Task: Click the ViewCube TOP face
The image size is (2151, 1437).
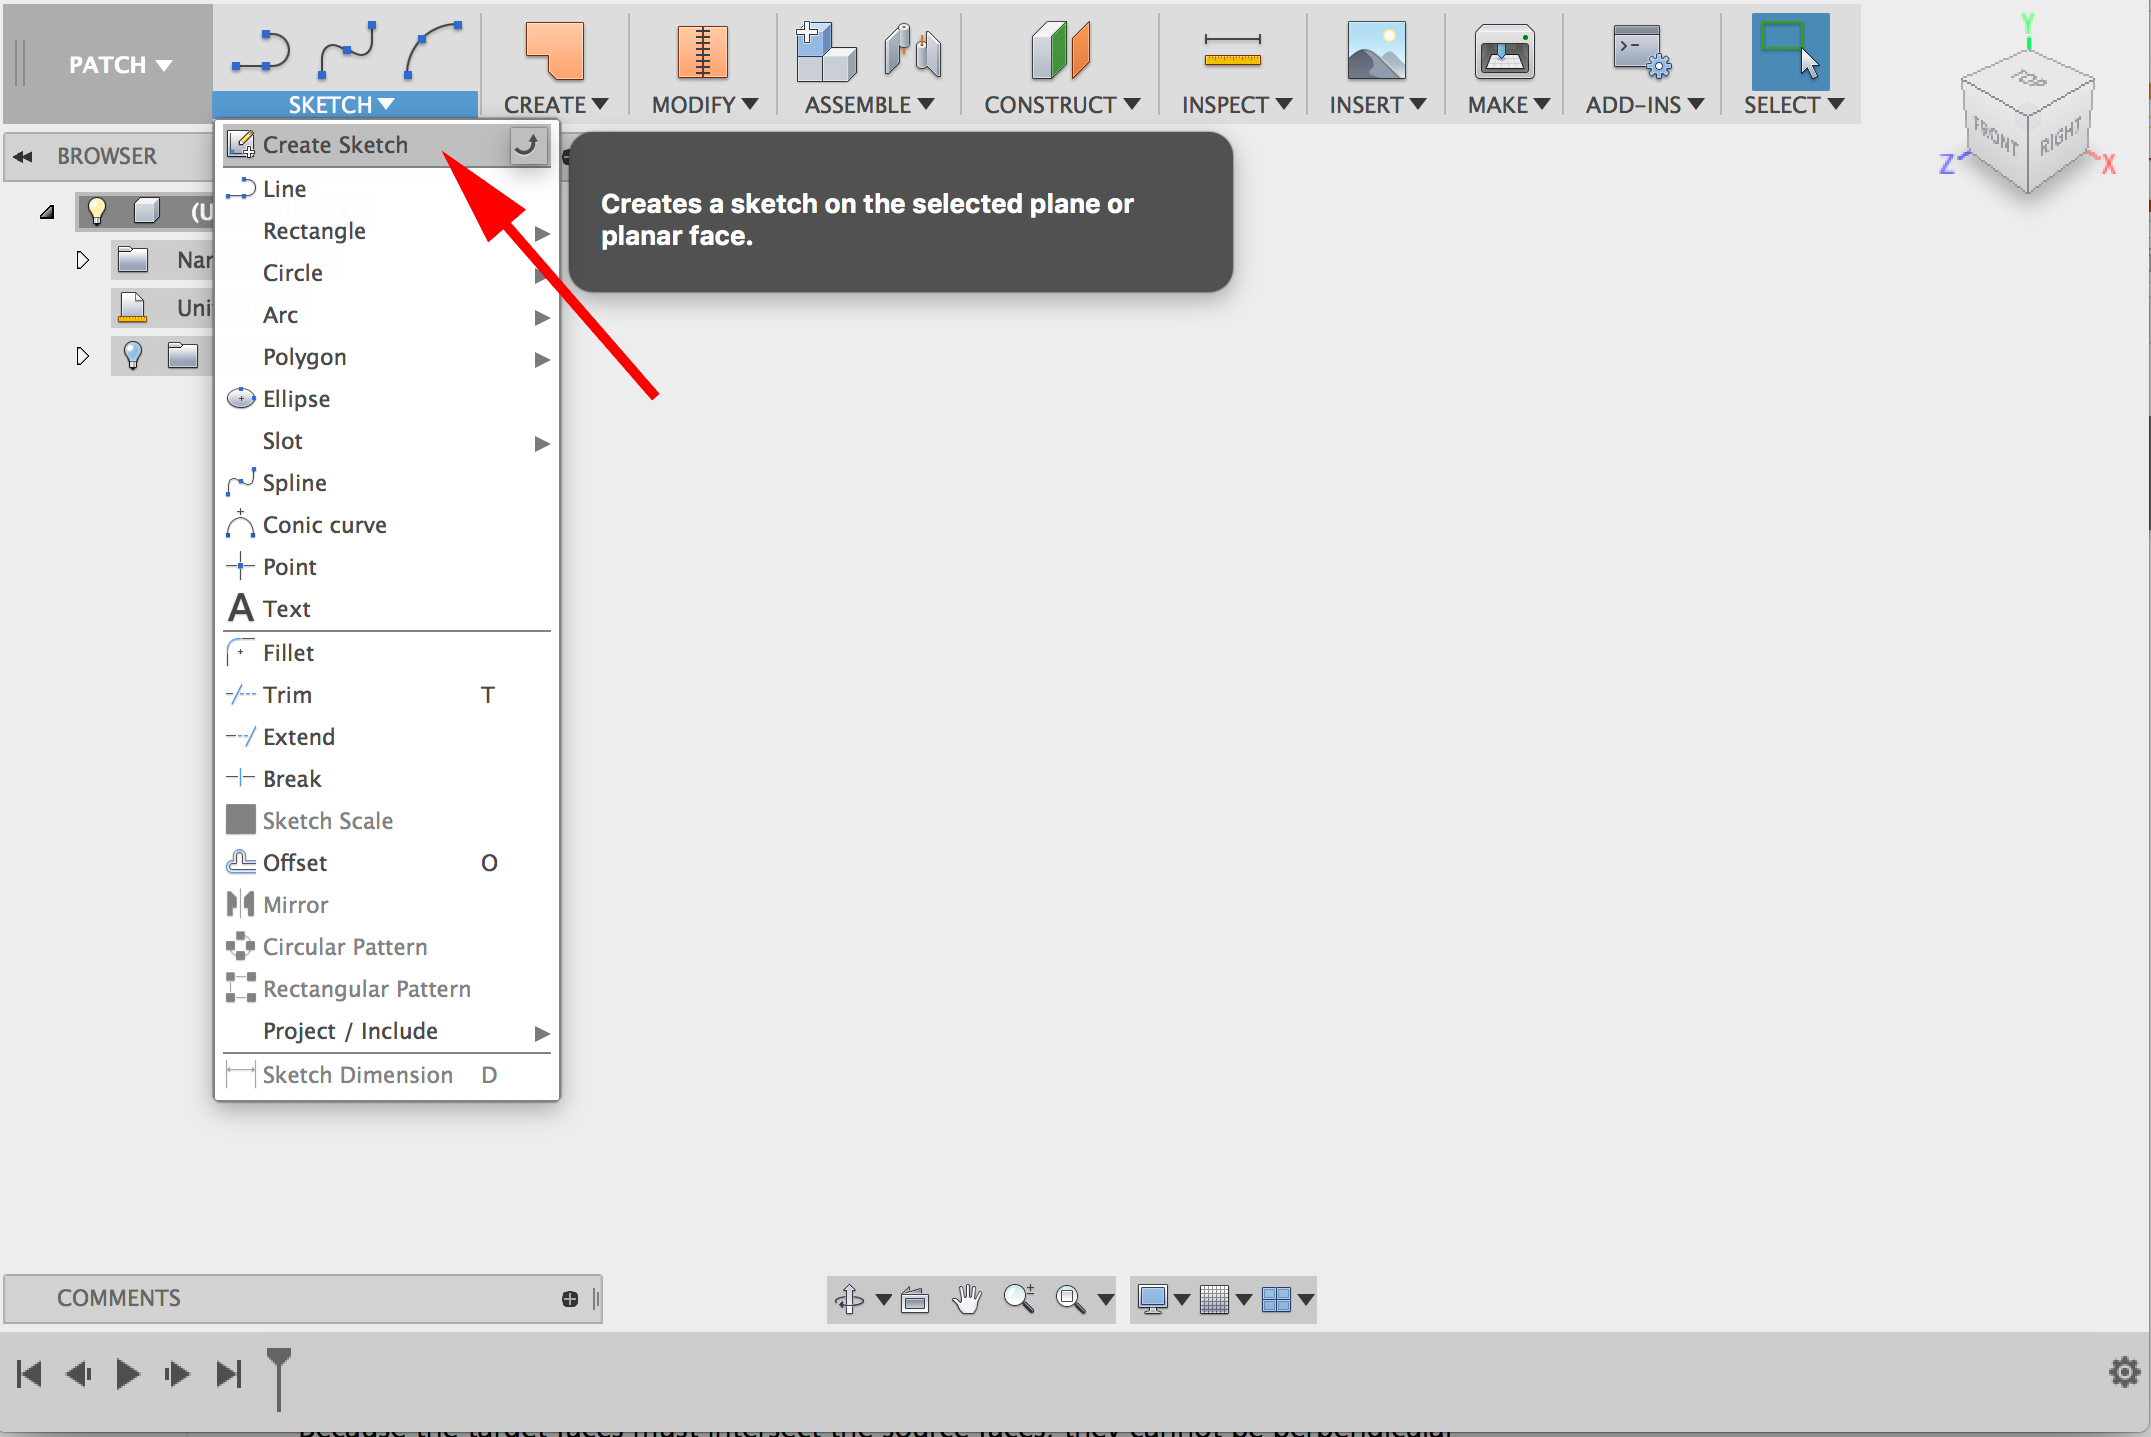Action: [x=2028, y=79]
